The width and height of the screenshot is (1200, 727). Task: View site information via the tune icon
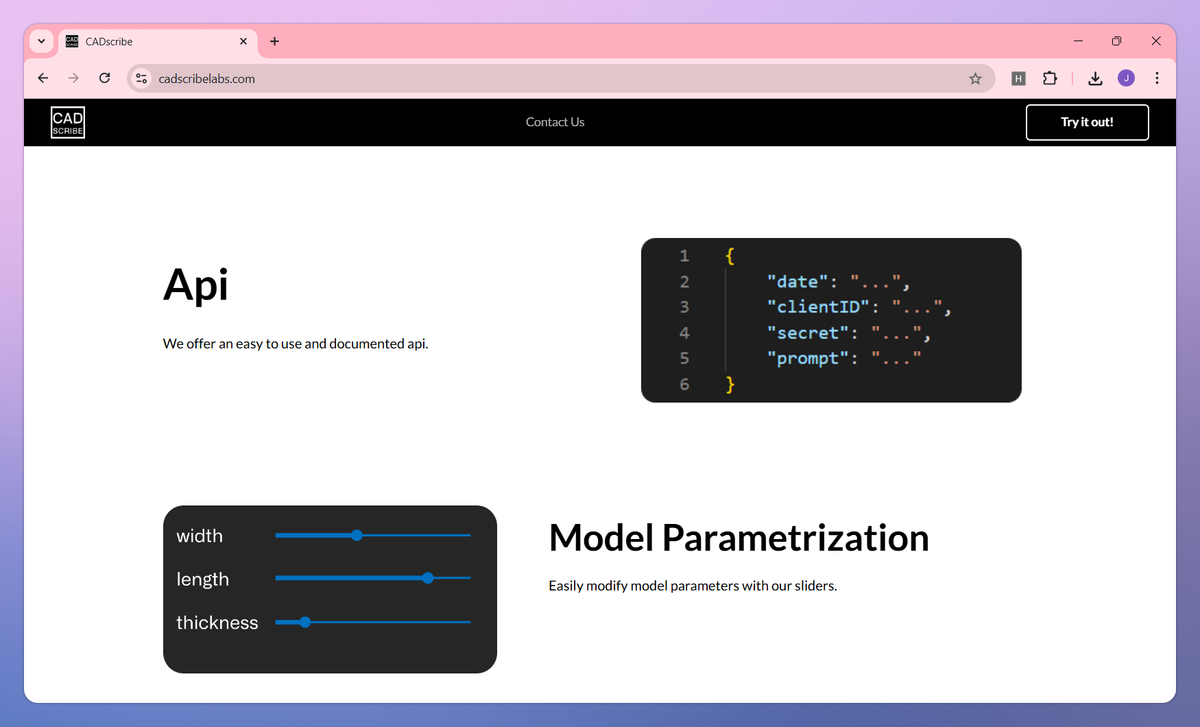[141, 78]
